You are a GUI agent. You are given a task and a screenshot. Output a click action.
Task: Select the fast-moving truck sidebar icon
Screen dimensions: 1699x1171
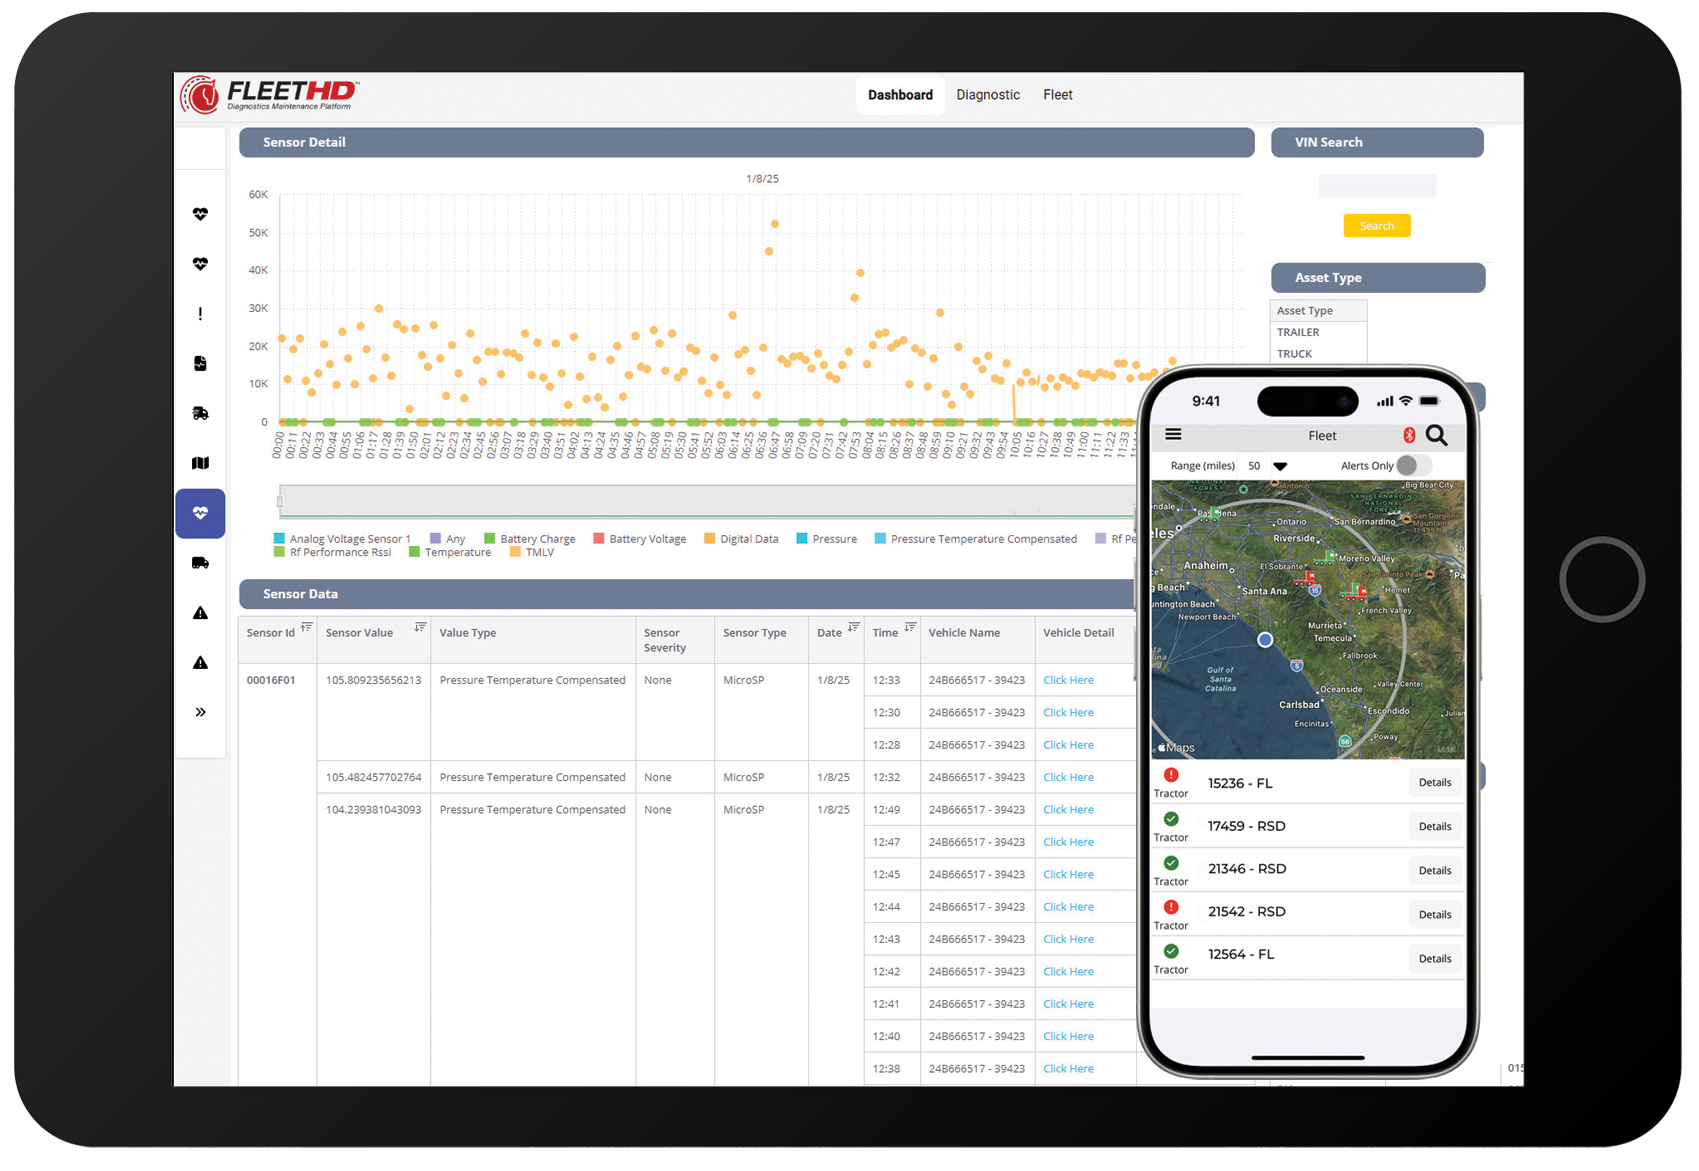(x=200, y=414)
